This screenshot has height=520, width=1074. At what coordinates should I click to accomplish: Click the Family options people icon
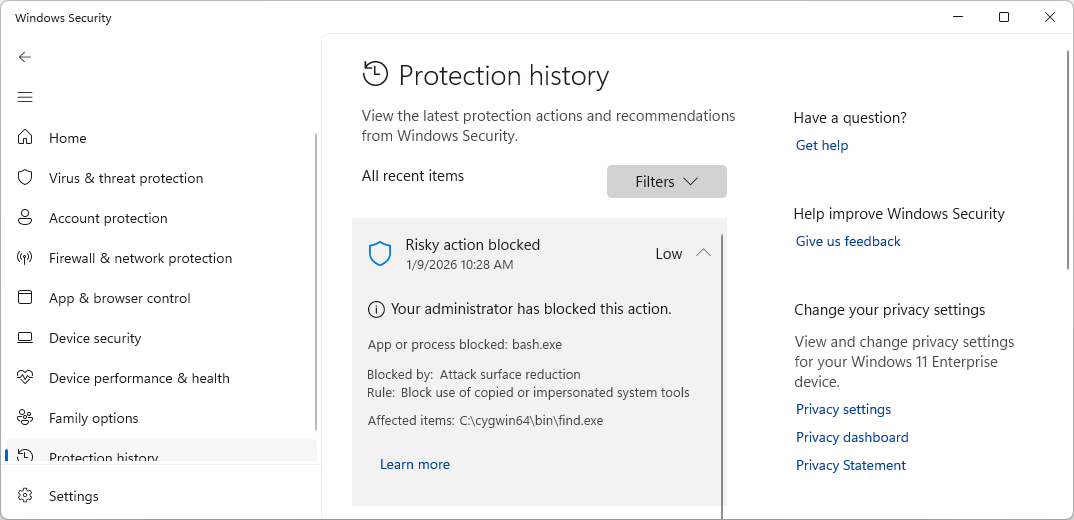(25, 418)
